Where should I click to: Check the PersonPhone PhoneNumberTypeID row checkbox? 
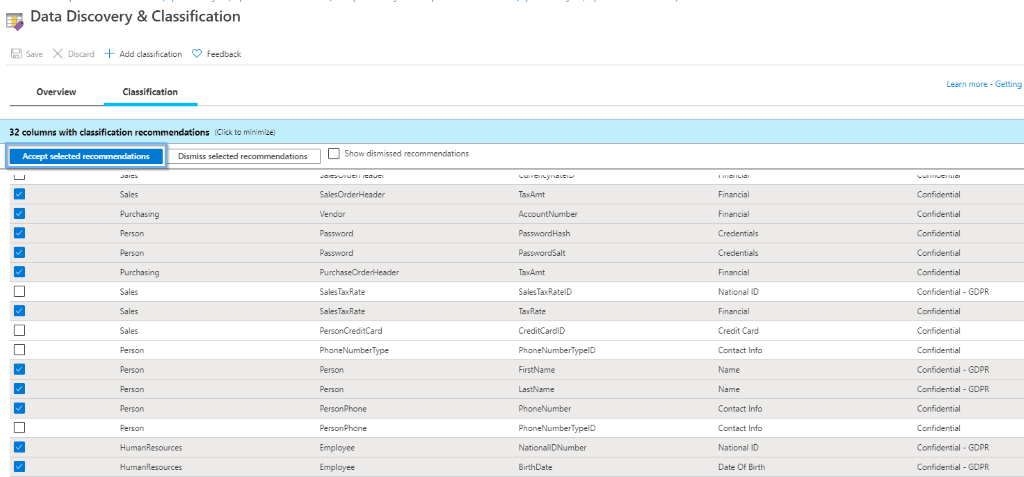tap(20, 428)
